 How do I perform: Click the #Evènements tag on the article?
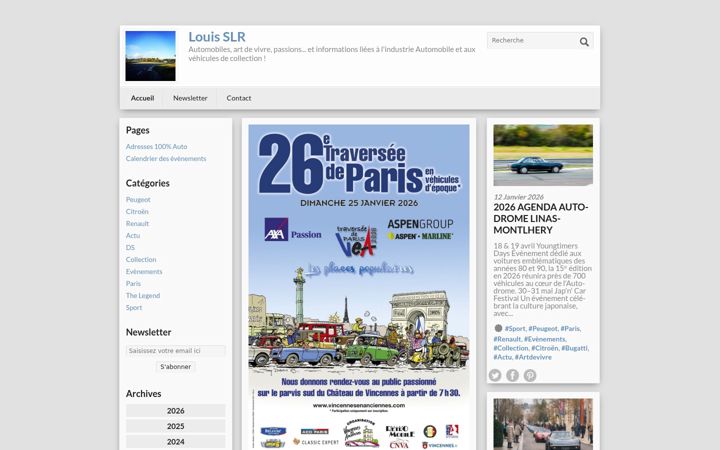545,339
